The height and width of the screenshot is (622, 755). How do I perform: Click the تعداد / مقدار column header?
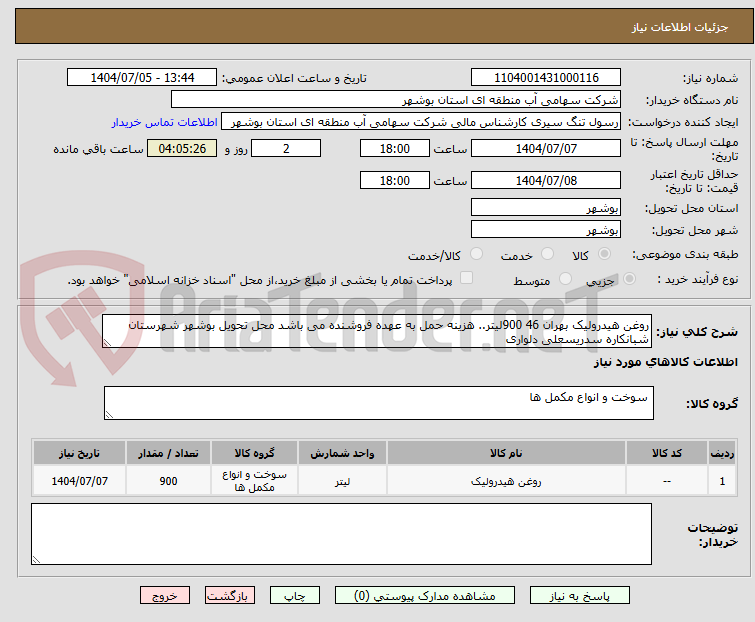[169, 453]
